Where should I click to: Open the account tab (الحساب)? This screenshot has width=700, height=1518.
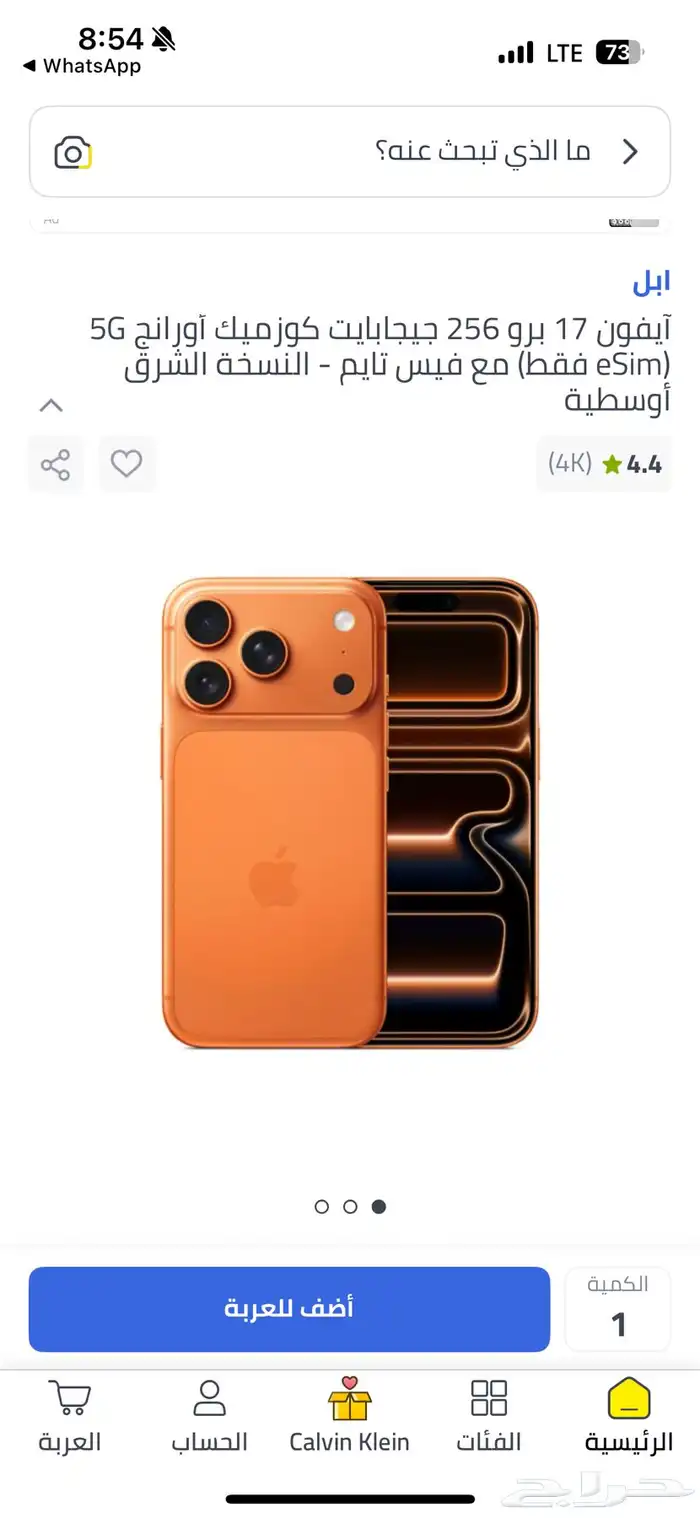(x=209, y=1416)
